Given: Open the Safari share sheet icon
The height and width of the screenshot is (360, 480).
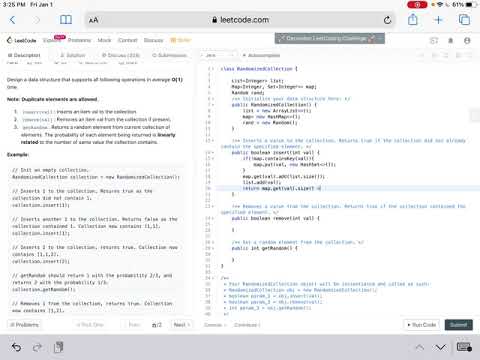Looking at the screenshot, I should click(413, 19).
